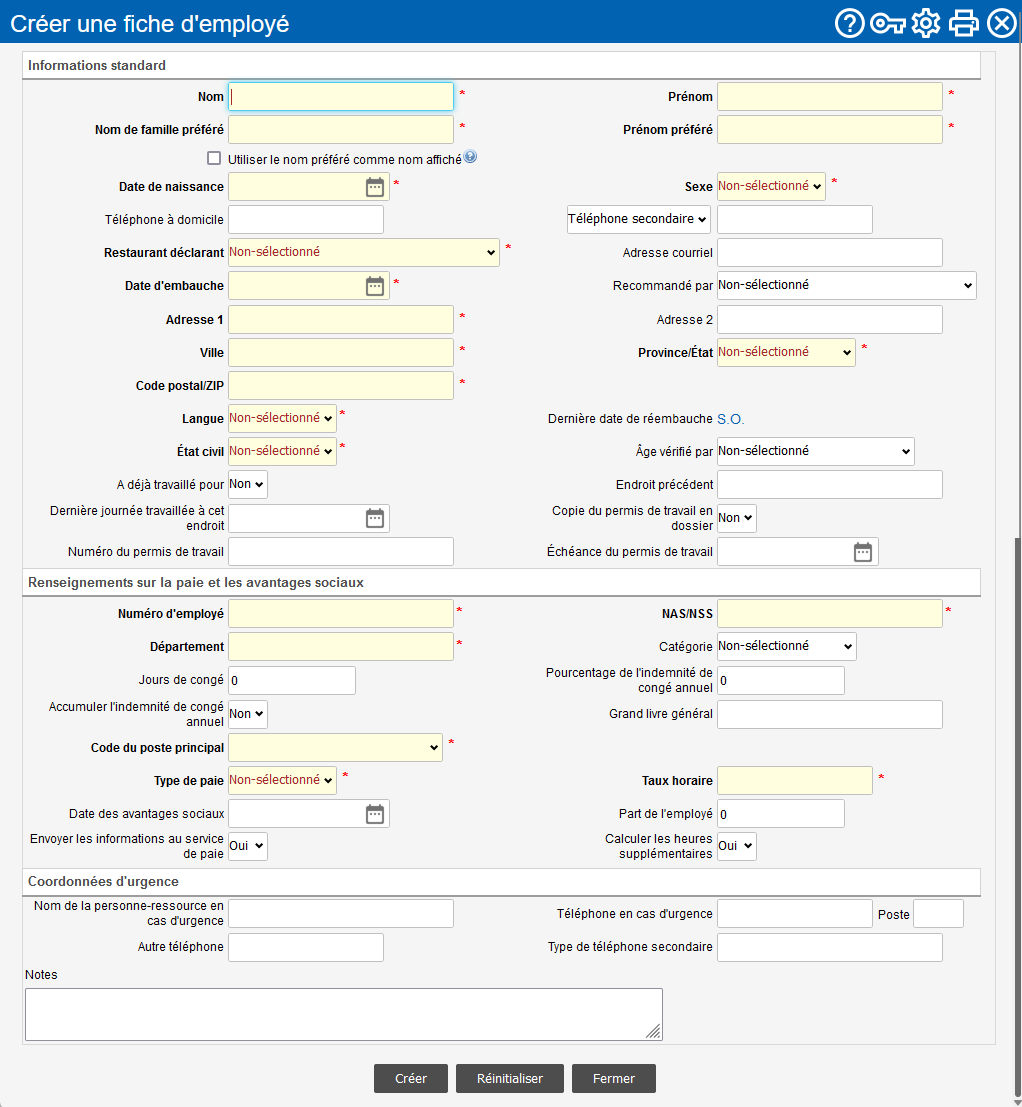1022x1107 pixels.
Task: Click Nom de la personne-ressource en cas d'urgence field
Action: click(x=340, y=914)
